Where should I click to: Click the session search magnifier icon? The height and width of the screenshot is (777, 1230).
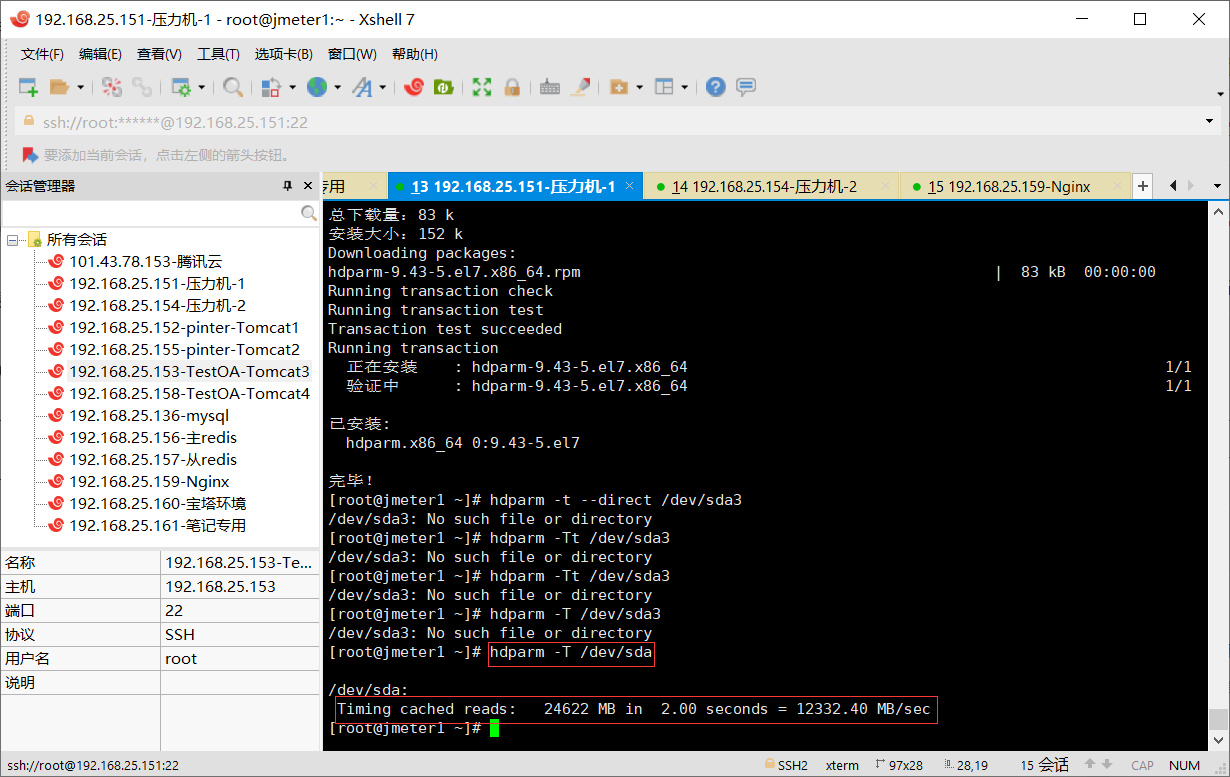[x=309, y=213]
